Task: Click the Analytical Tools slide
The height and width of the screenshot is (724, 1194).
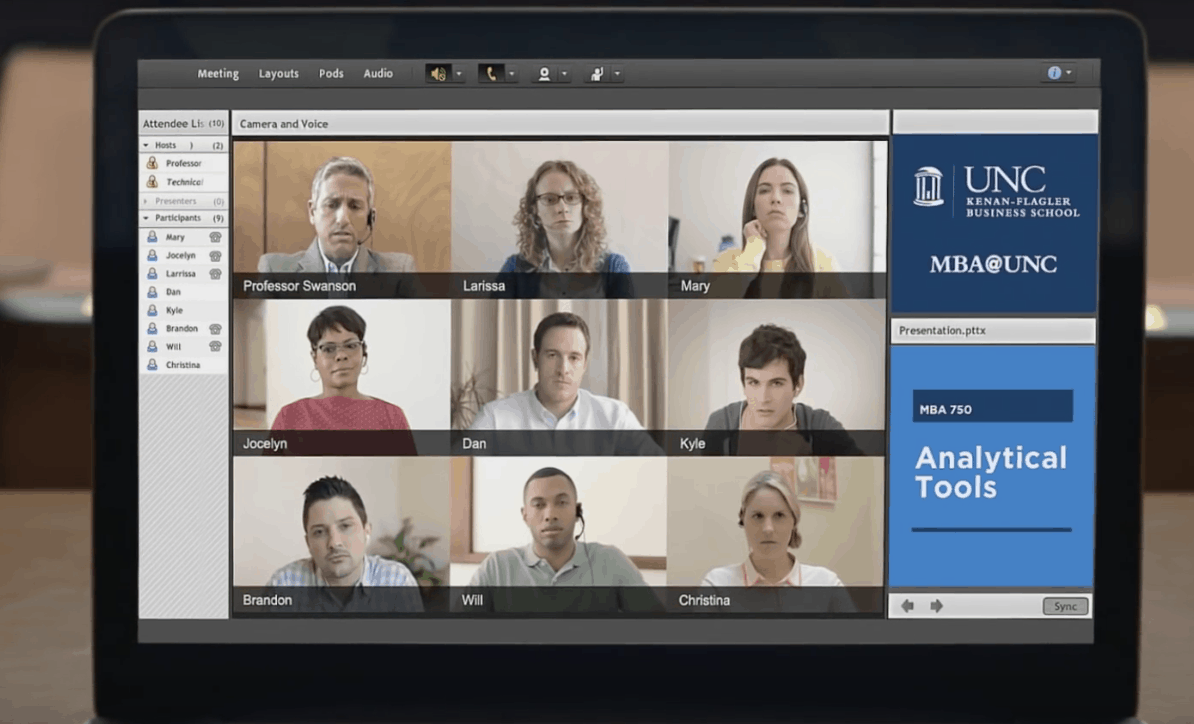Action: click(x=992, y=466)
